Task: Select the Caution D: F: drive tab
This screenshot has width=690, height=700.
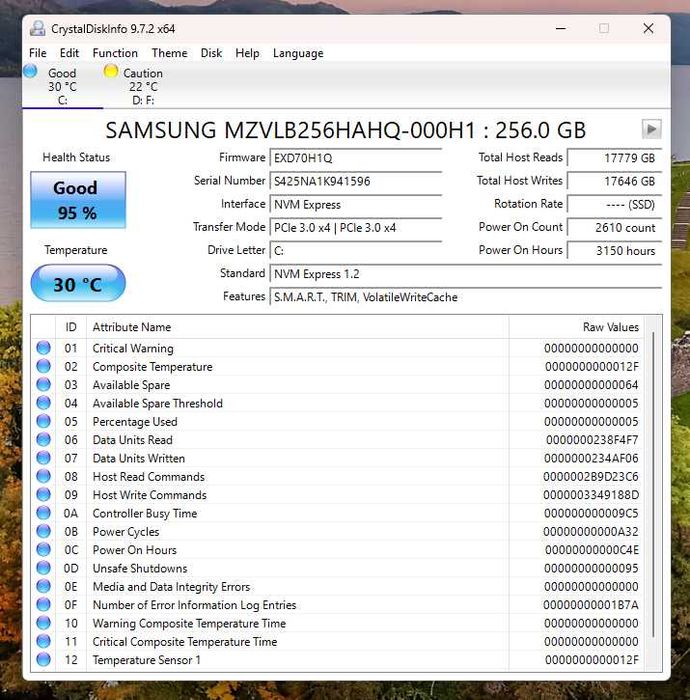Action: (x=143, y=86)
